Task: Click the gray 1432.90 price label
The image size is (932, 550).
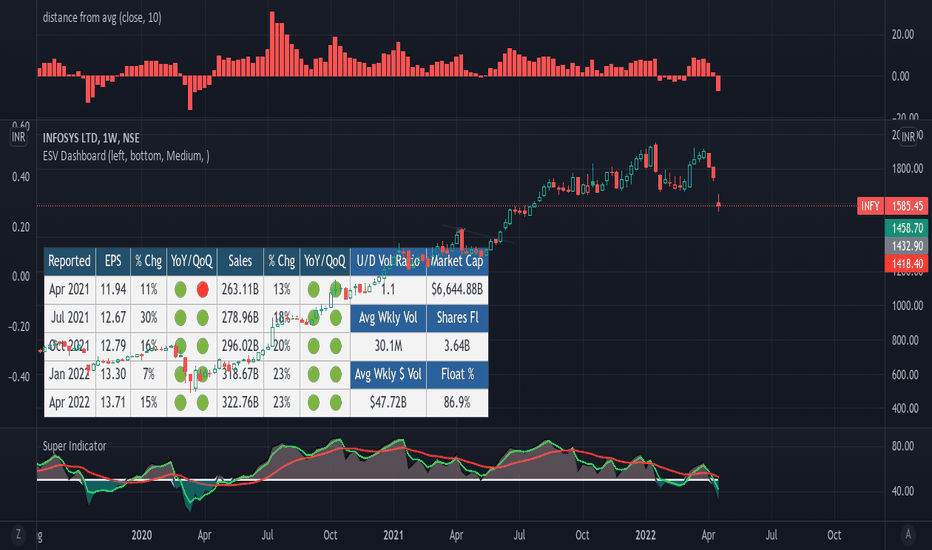Action: tap(907, 246)
